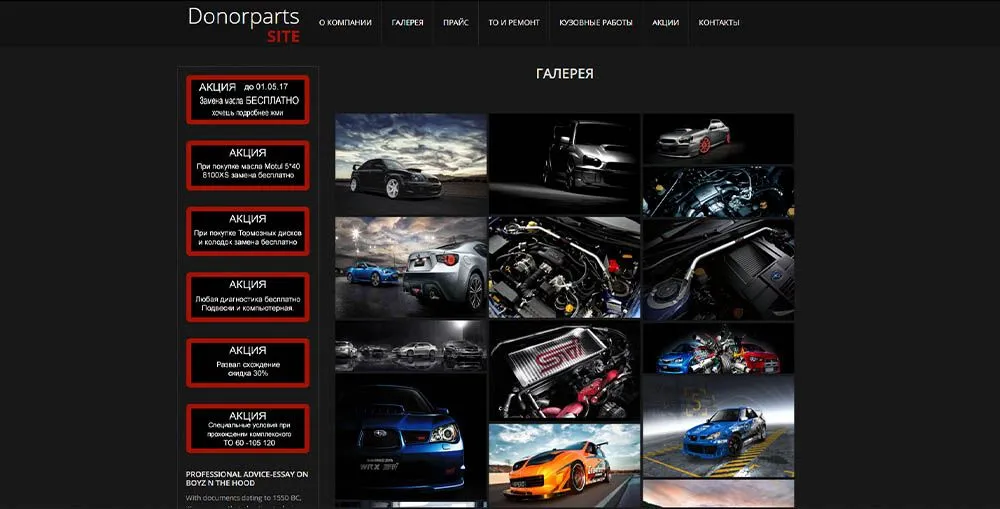Select the ГАЛЕРЕЯ navigation tab
Screen dimensions: 1000x509
coord(407,22)
